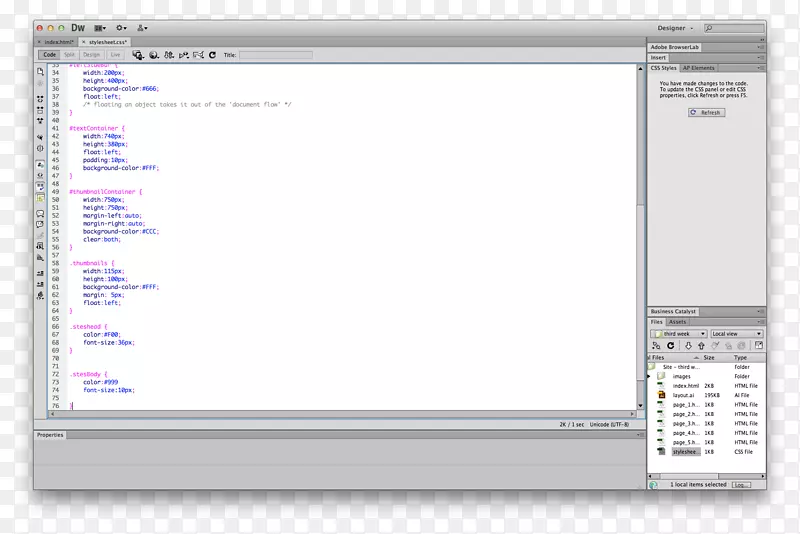Select the CSS Styles tab

tap(663, 68)
